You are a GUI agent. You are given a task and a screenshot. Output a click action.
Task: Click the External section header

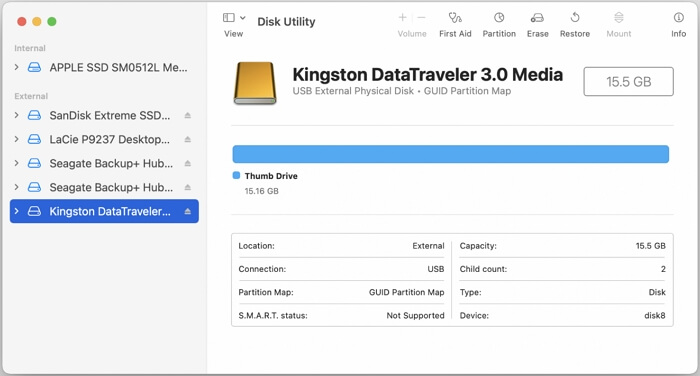pyautogui.click(x=31, y=96)
